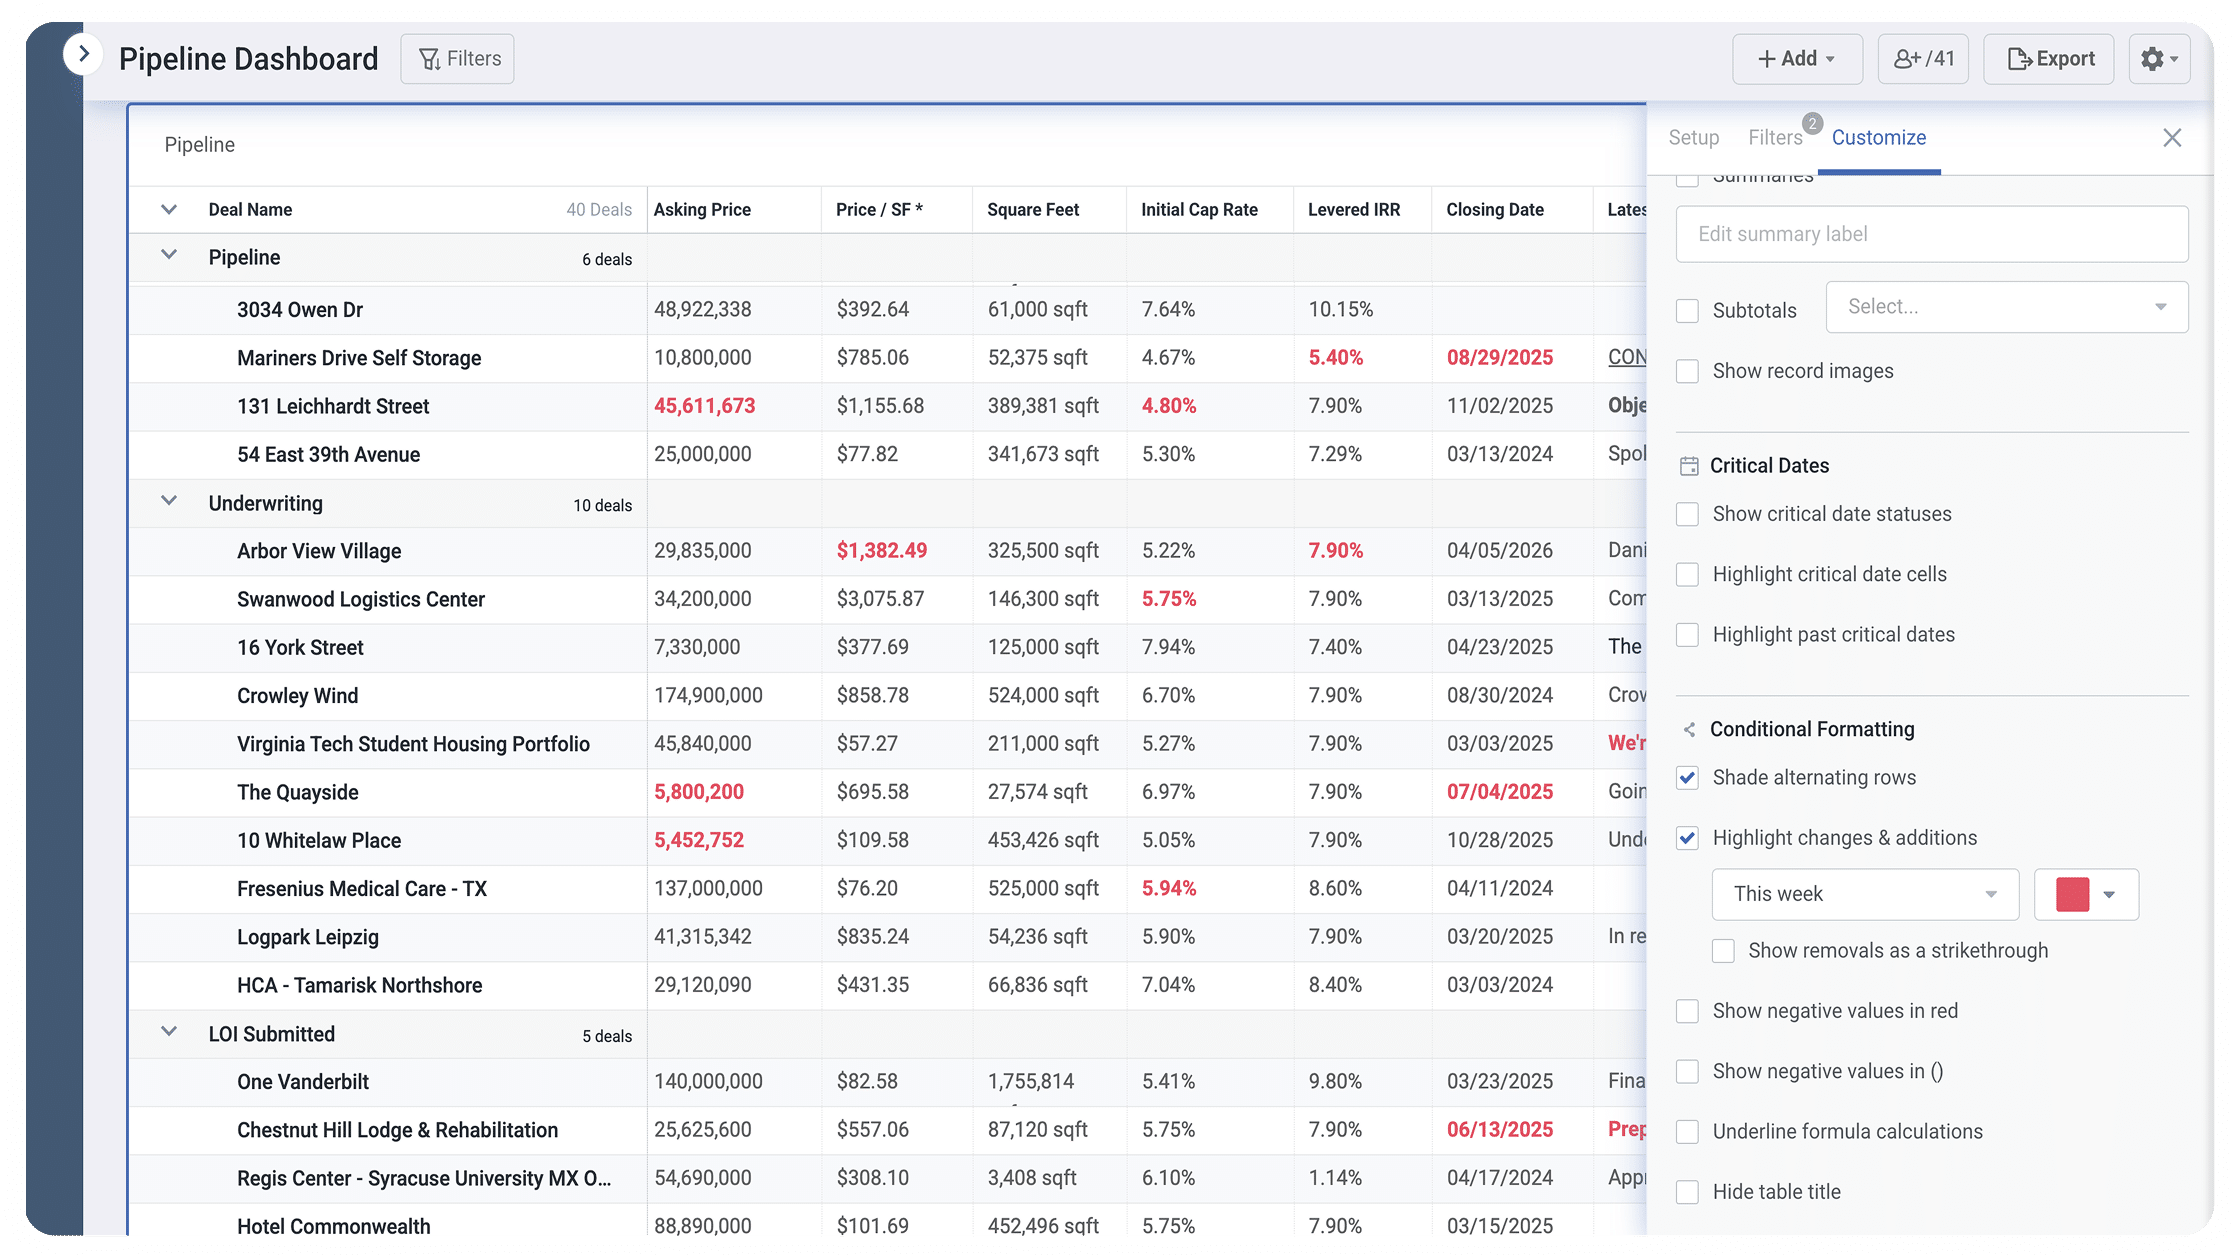Screen dimensions: 2233x1255
Task: Open the Add dropdown button
Action: pos(1797,59)
